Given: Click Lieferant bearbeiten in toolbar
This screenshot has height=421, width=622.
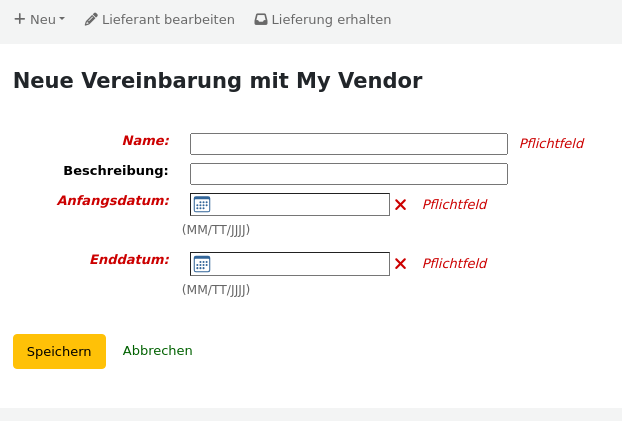Looking at the screenshot, I should tap(159, 19).
